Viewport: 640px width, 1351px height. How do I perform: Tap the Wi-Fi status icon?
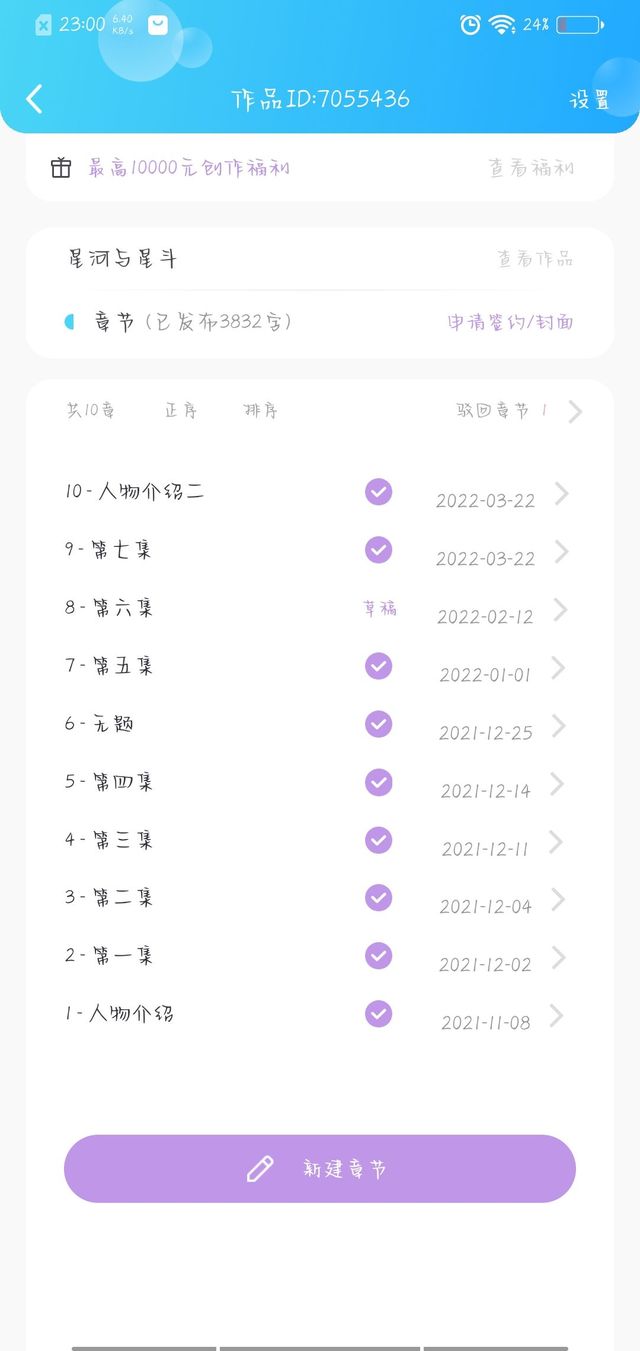coord(502,25)
